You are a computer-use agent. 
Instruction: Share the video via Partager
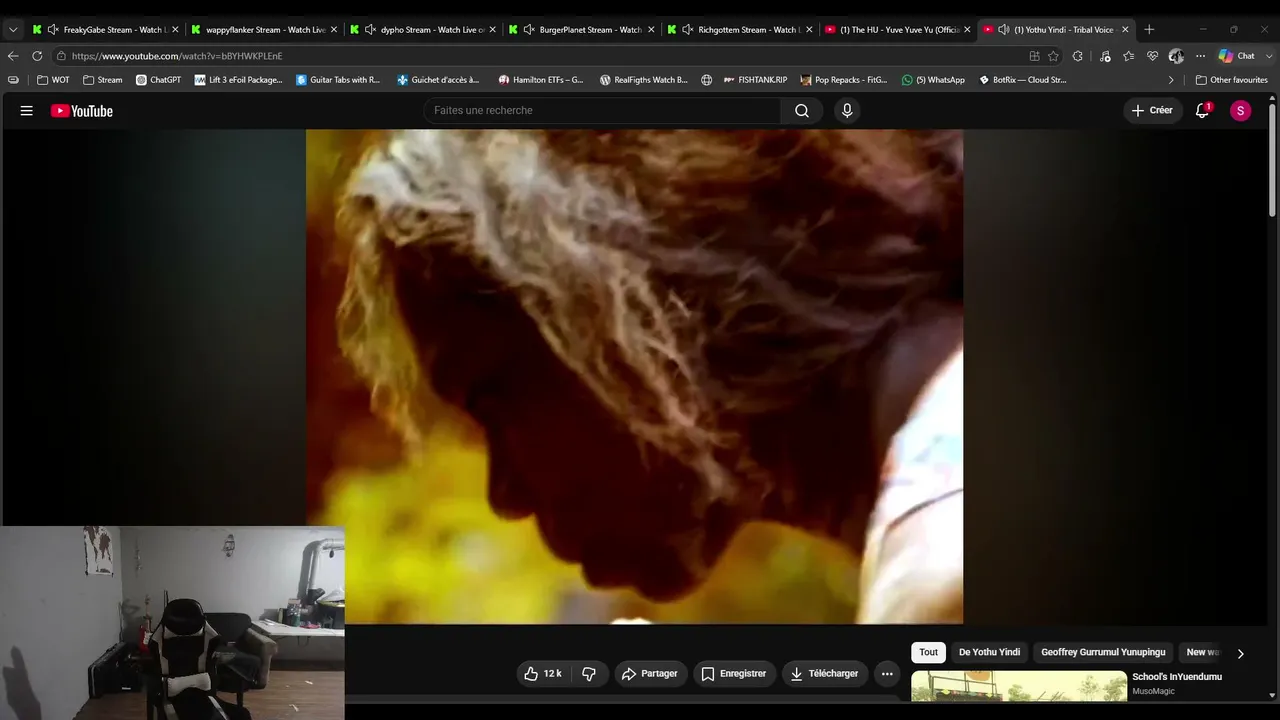tap(651, 674)
